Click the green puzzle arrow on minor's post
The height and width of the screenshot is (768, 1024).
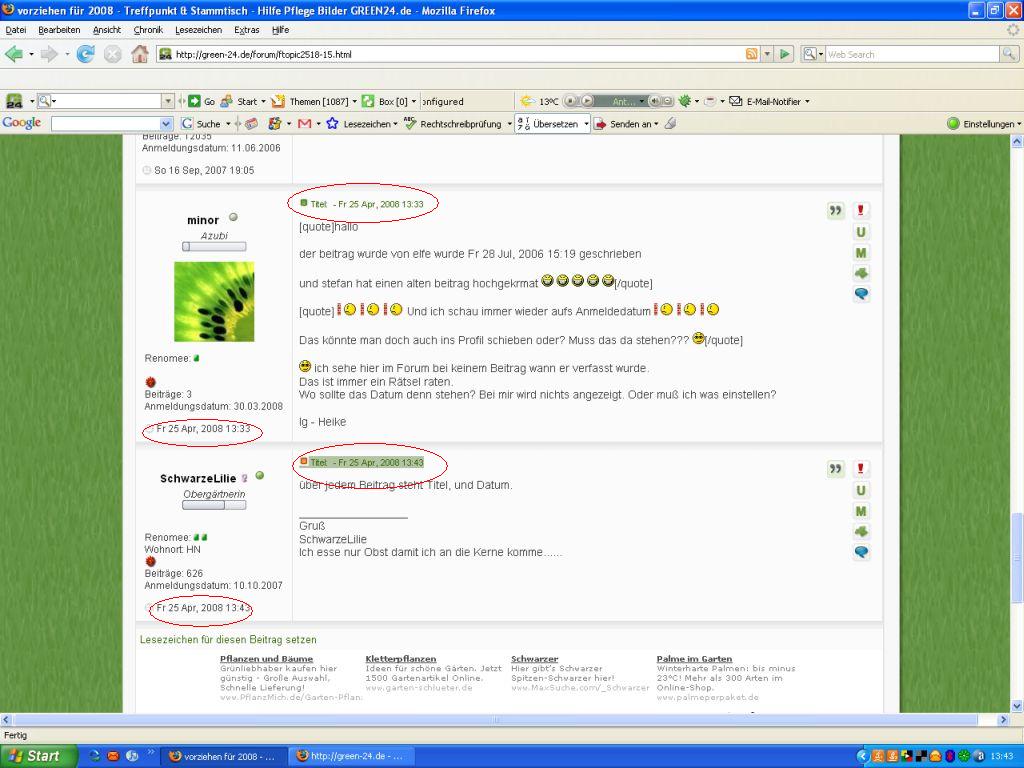point(861,273)
